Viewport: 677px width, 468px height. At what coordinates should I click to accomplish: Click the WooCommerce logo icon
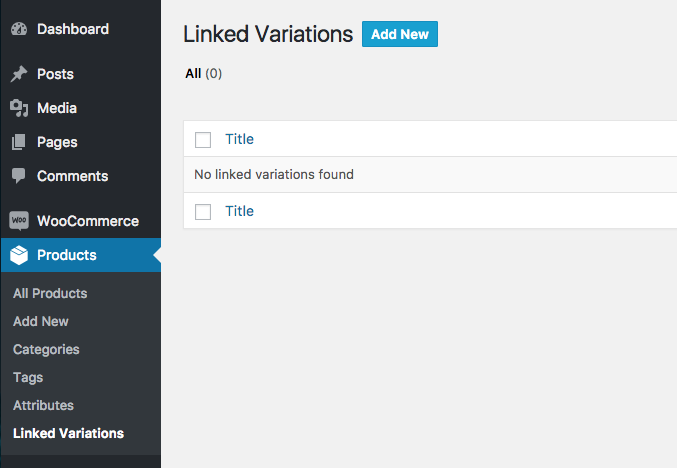point(19,221)
